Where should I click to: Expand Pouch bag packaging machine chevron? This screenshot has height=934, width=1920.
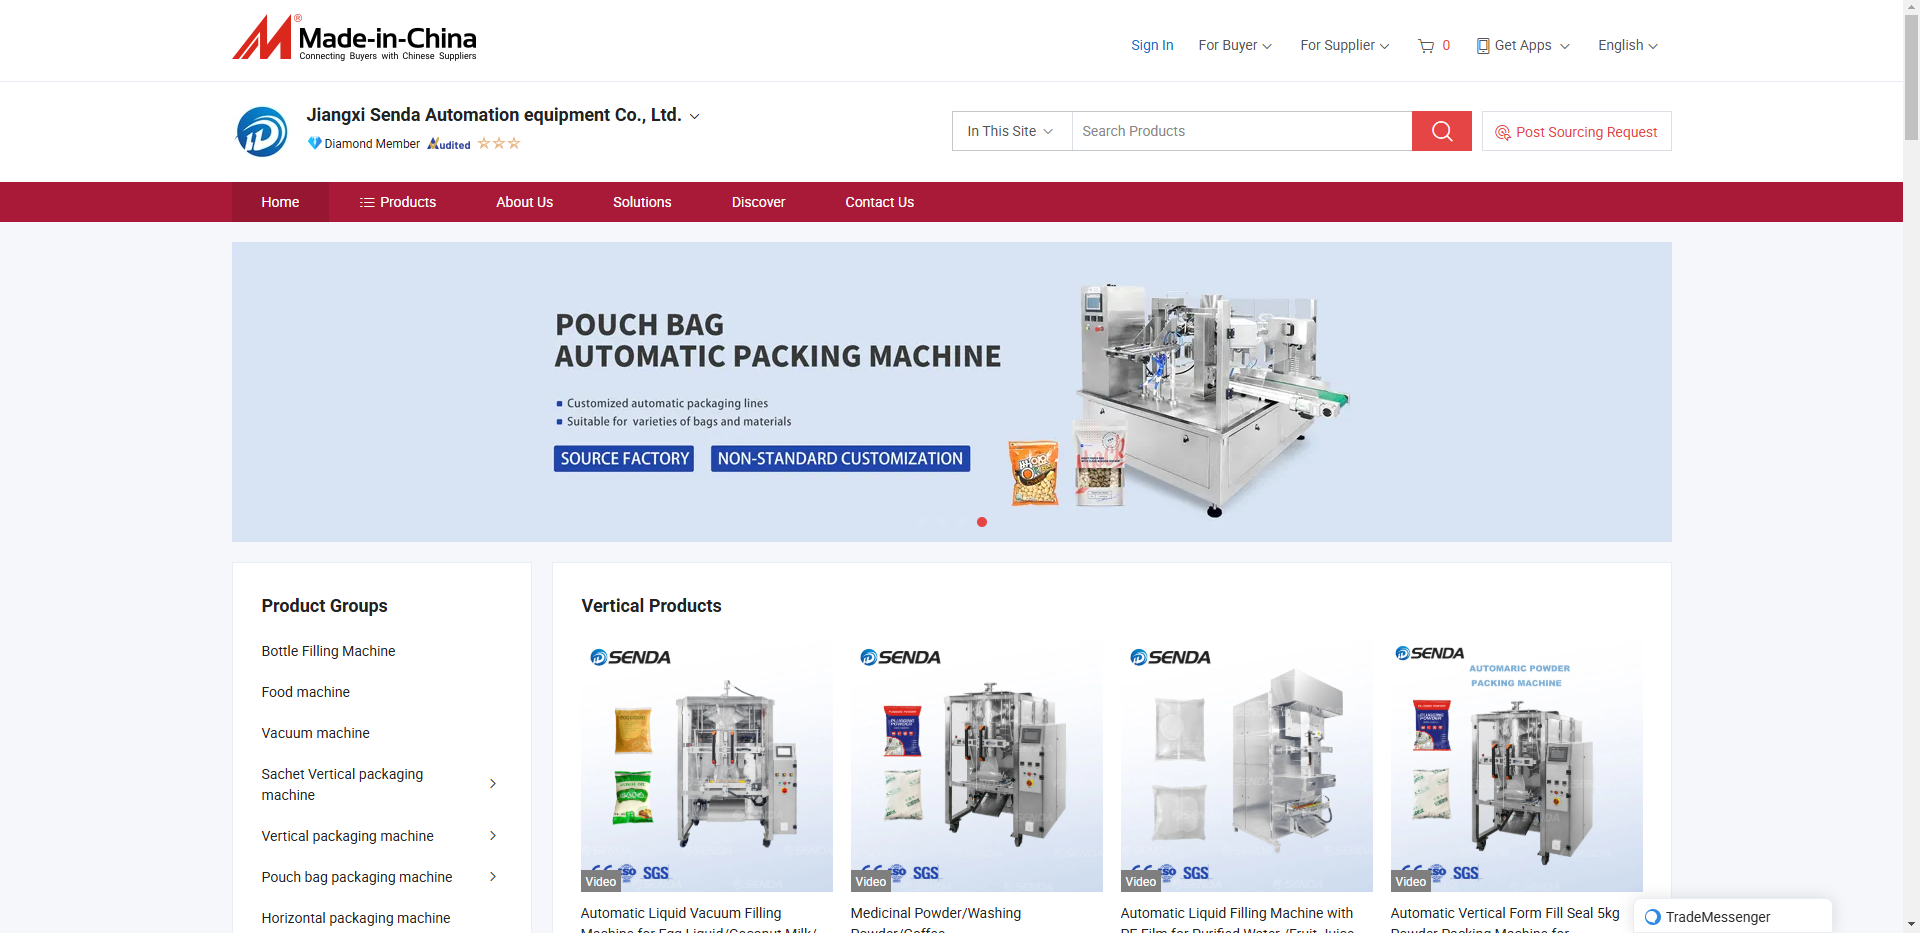[493, 877]
